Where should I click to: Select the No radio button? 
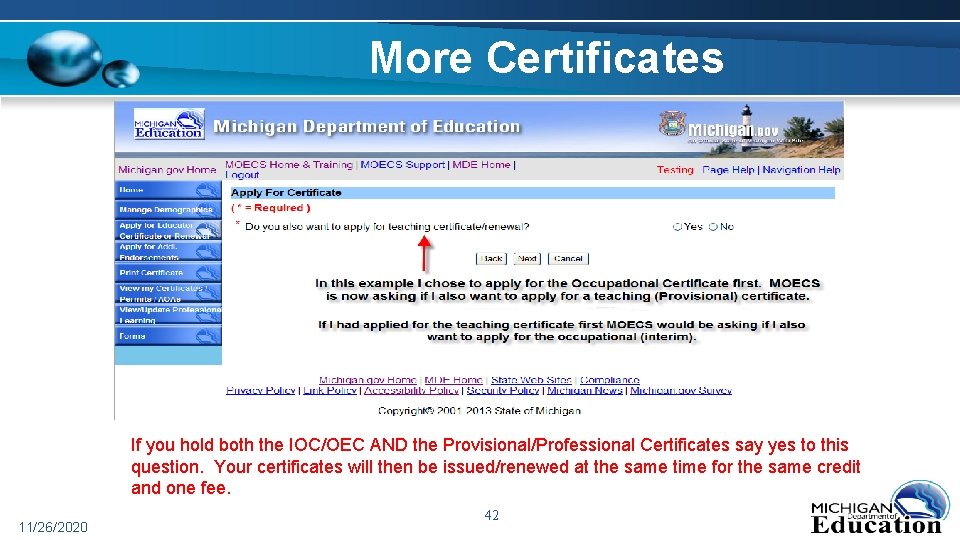point(713,227)
